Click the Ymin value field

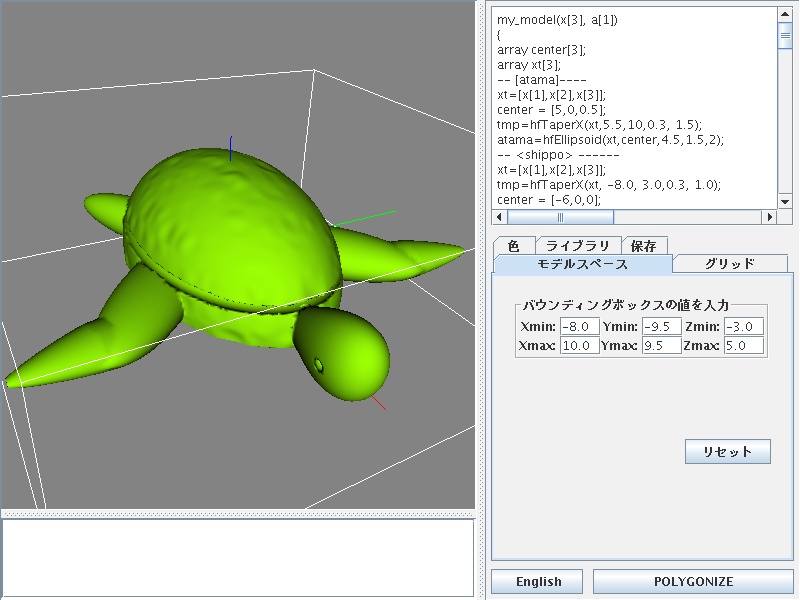click(662, 327)
